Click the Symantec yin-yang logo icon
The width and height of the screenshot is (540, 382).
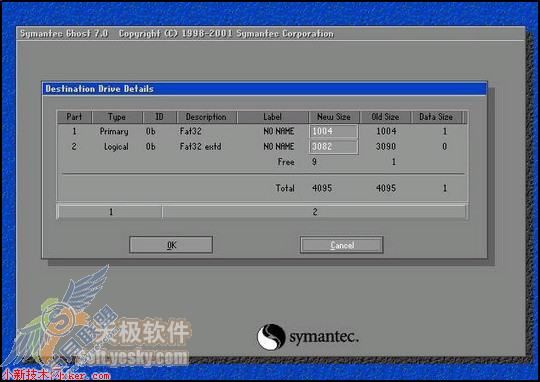tap(271, 337)
